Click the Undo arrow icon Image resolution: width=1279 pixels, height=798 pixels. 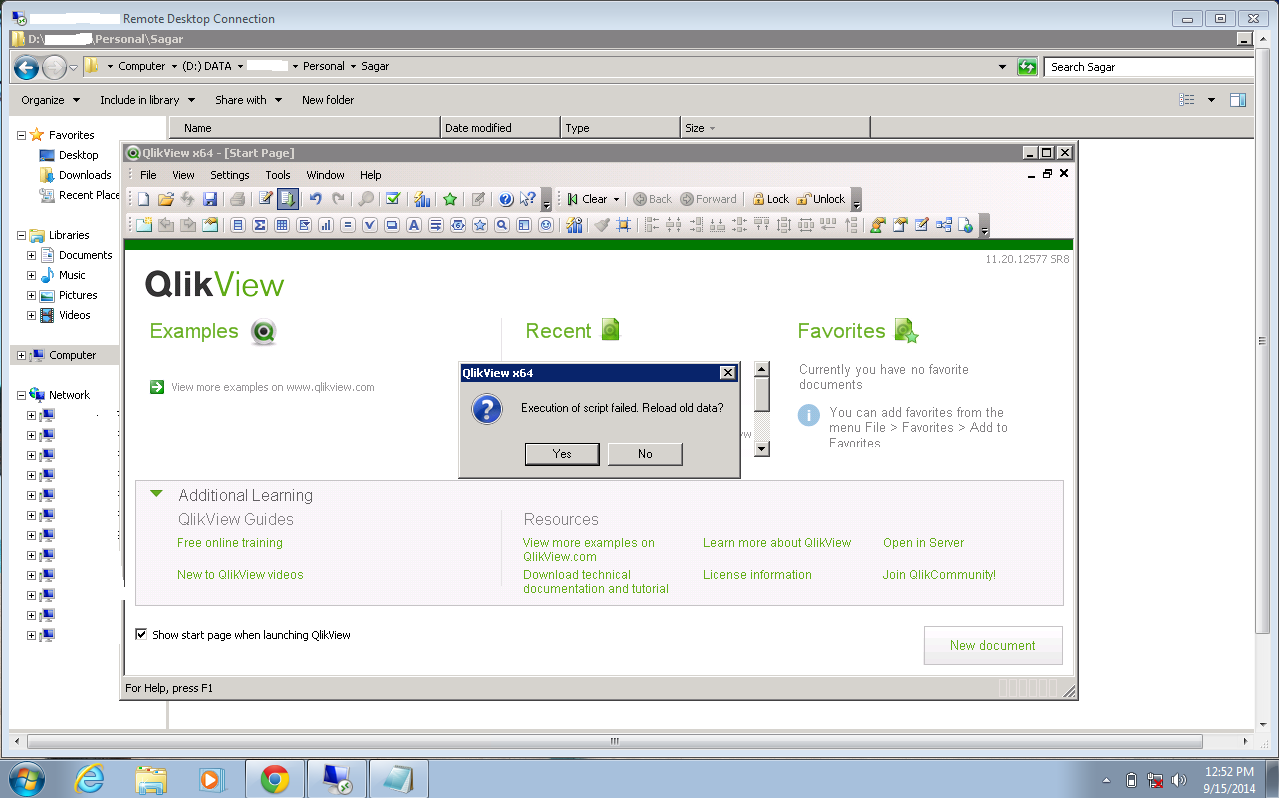point(316,199)
